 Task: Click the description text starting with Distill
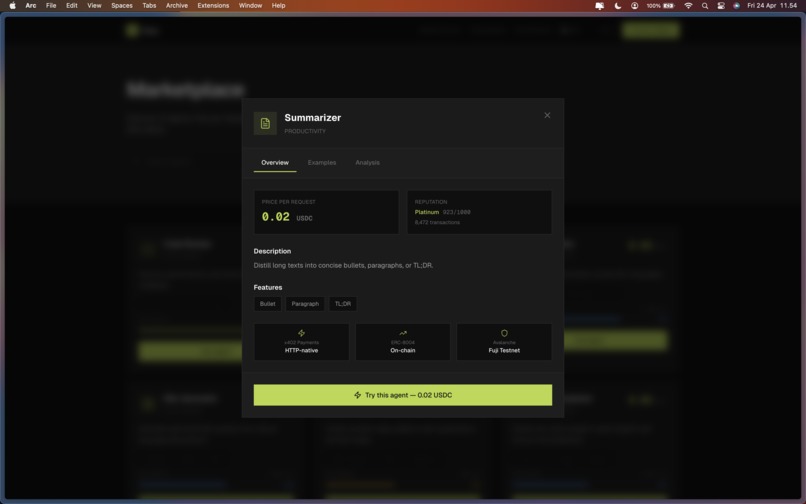click(x=343, y=265)
